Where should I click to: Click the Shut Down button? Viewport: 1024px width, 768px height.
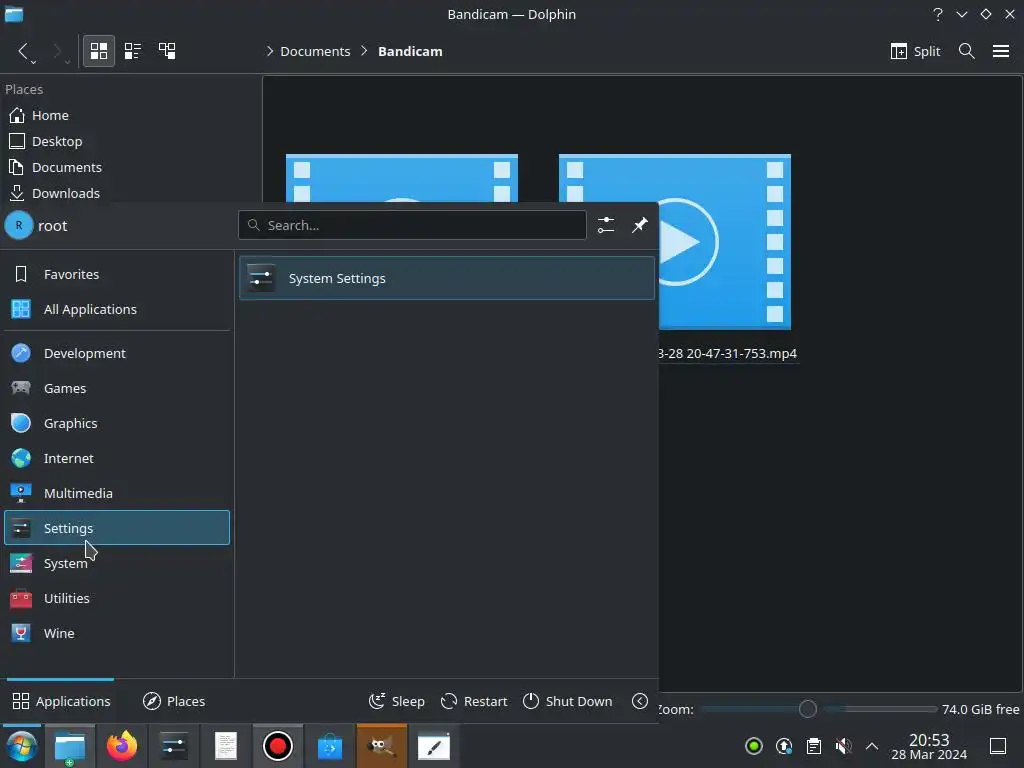[x=568, y=701]
